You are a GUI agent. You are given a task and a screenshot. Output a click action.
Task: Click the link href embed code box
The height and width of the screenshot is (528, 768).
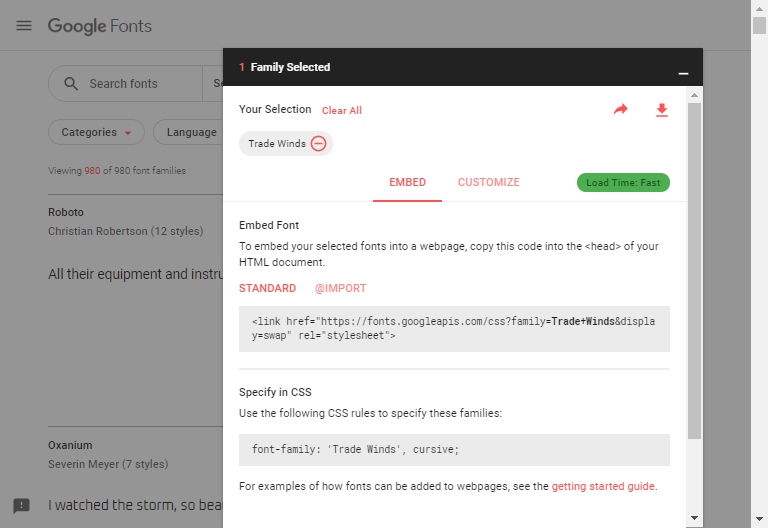(x=454, y=329)
